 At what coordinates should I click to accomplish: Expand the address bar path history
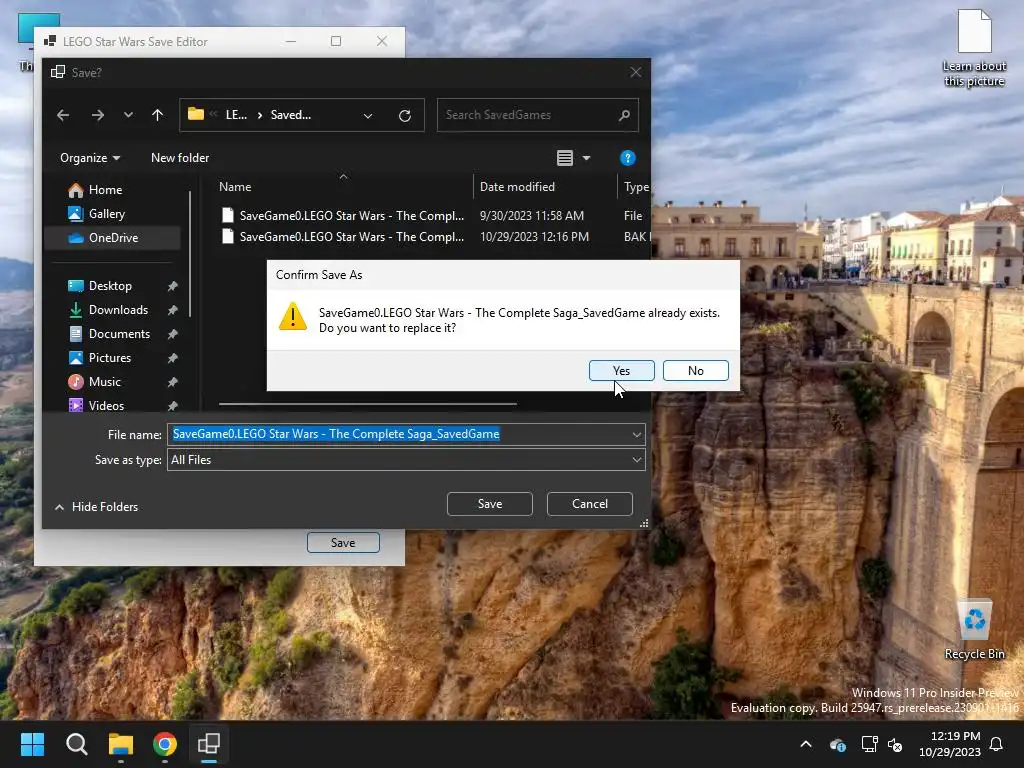point(368,116)
